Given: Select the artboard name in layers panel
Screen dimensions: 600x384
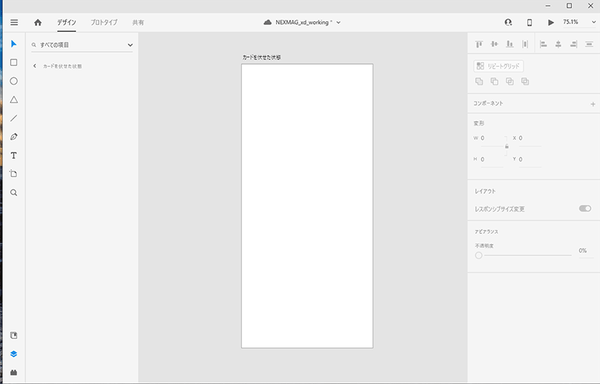Looking at the screenshot, I should coord(62,66).
